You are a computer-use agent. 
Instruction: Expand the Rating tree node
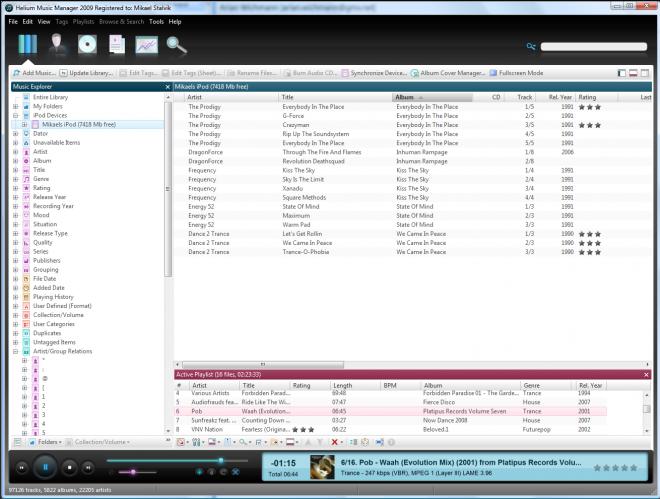click(x=16, y=188)
